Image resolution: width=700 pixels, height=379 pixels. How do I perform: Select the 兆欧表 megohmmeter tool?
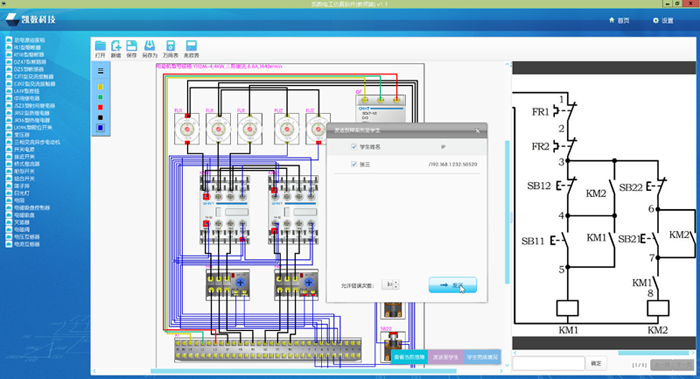point(191,49)
